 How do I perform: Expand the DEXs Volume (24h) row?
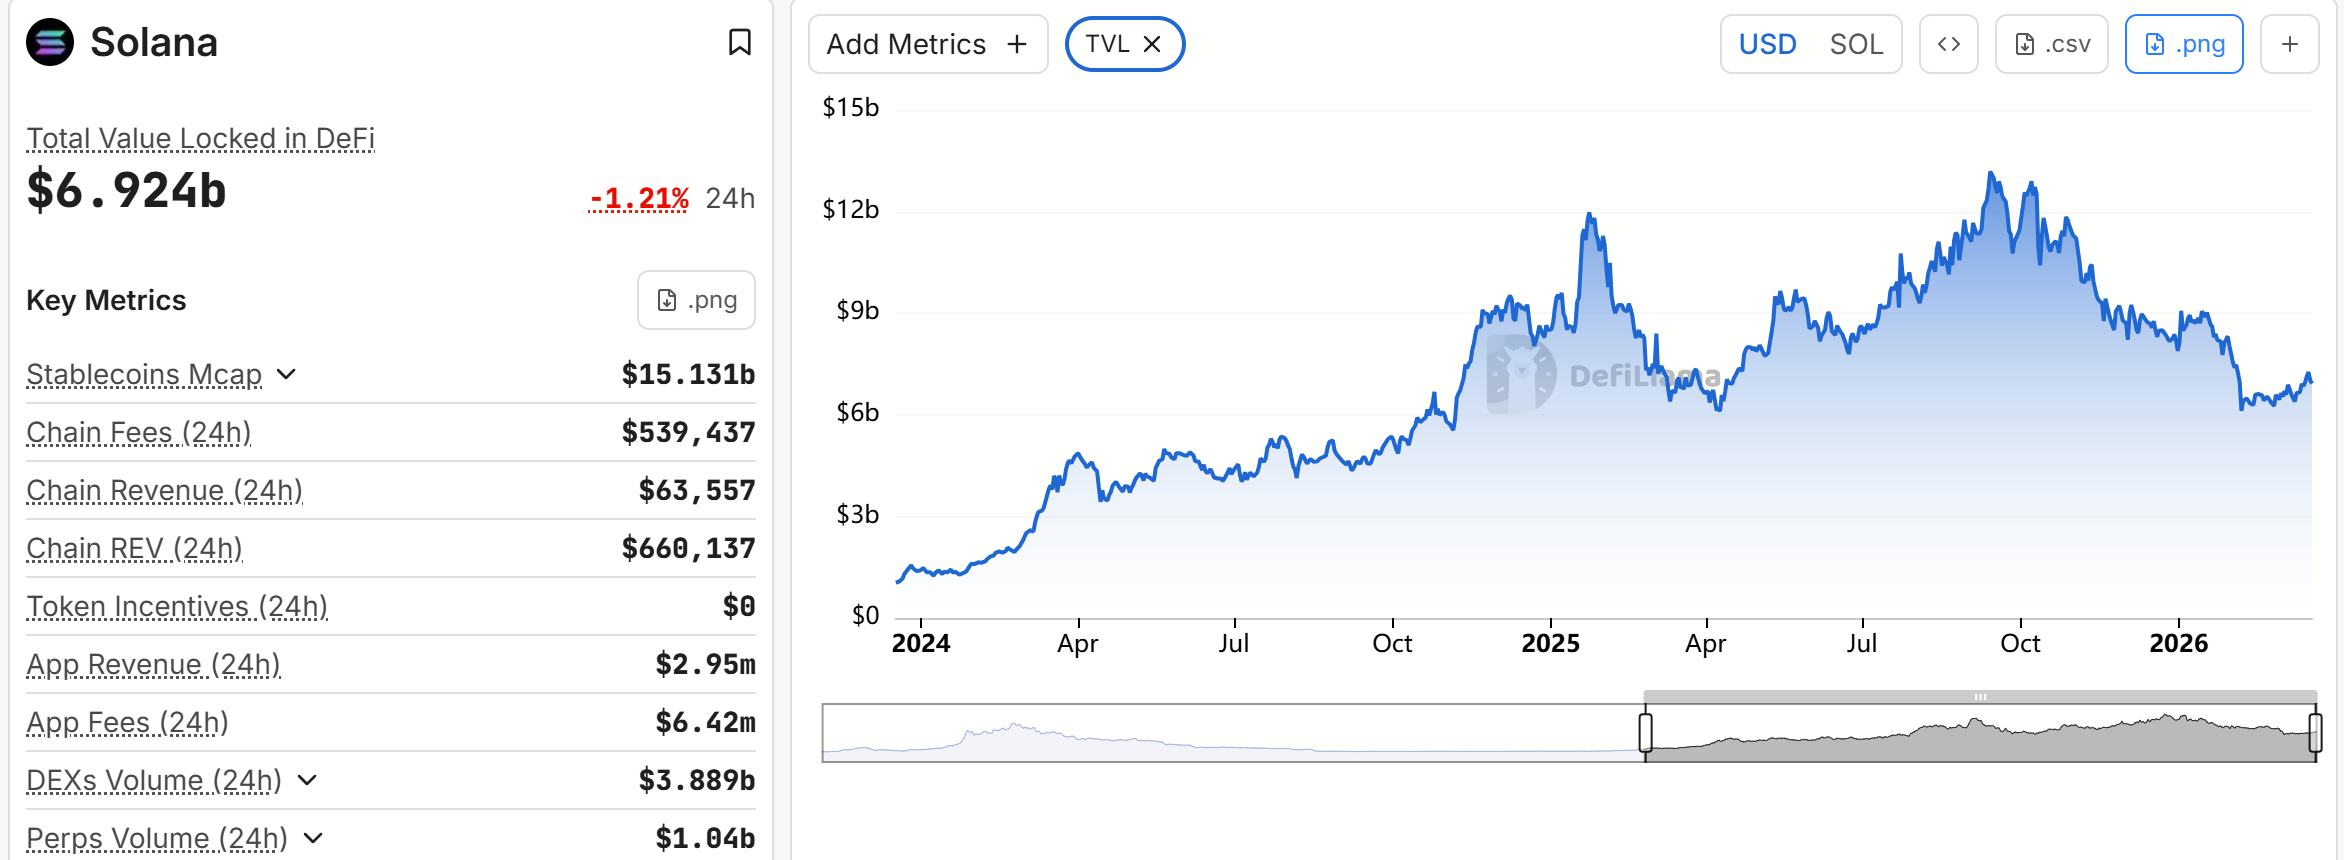[x=307, y=780]
